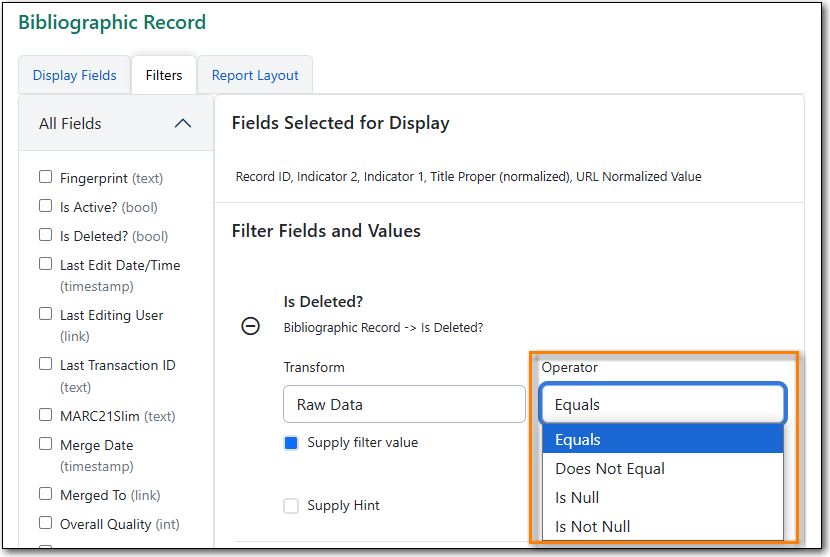
Task: Check the Last Edit Date/Time checkbox
Action: tap(46, 264)
